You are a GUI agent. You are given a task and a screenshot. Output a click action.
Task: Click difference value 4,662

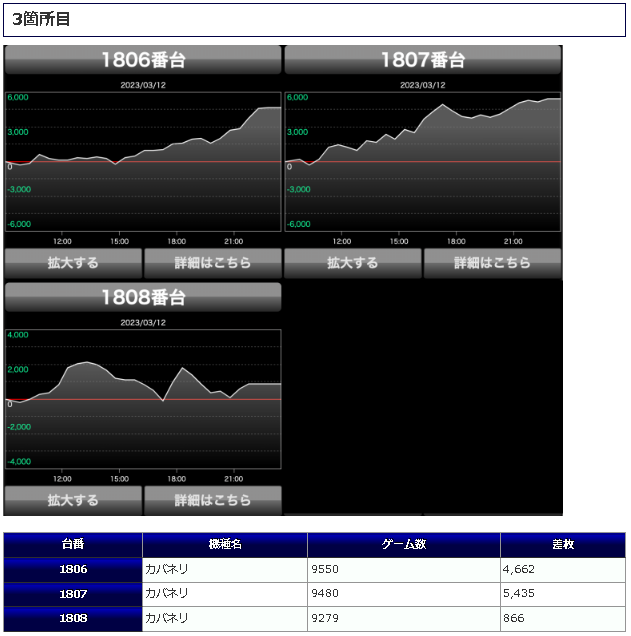click(519, 570)
